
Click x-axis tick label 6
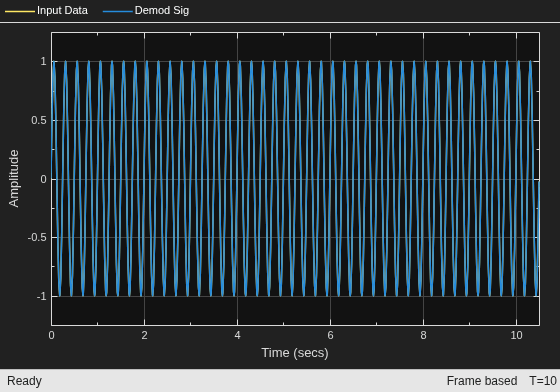(x=330, y=335)
